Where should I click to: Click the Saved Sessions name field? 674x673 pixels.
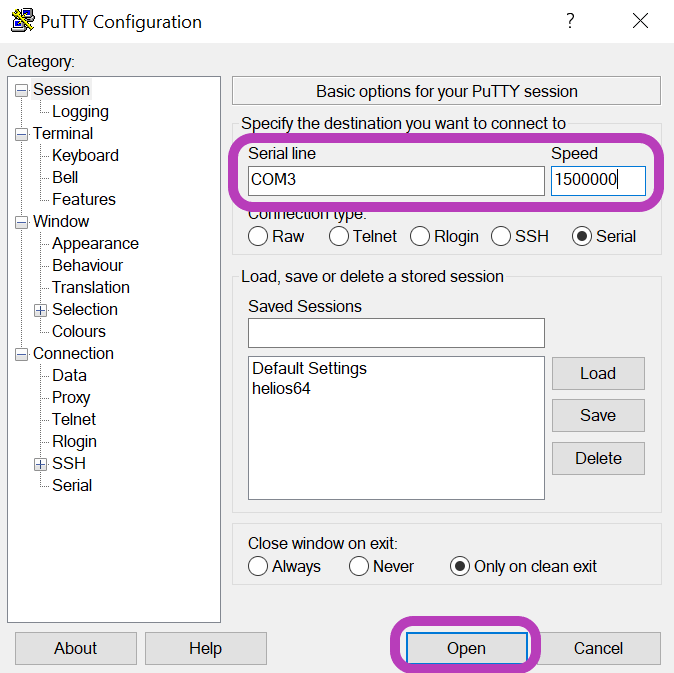coord(396,333)
